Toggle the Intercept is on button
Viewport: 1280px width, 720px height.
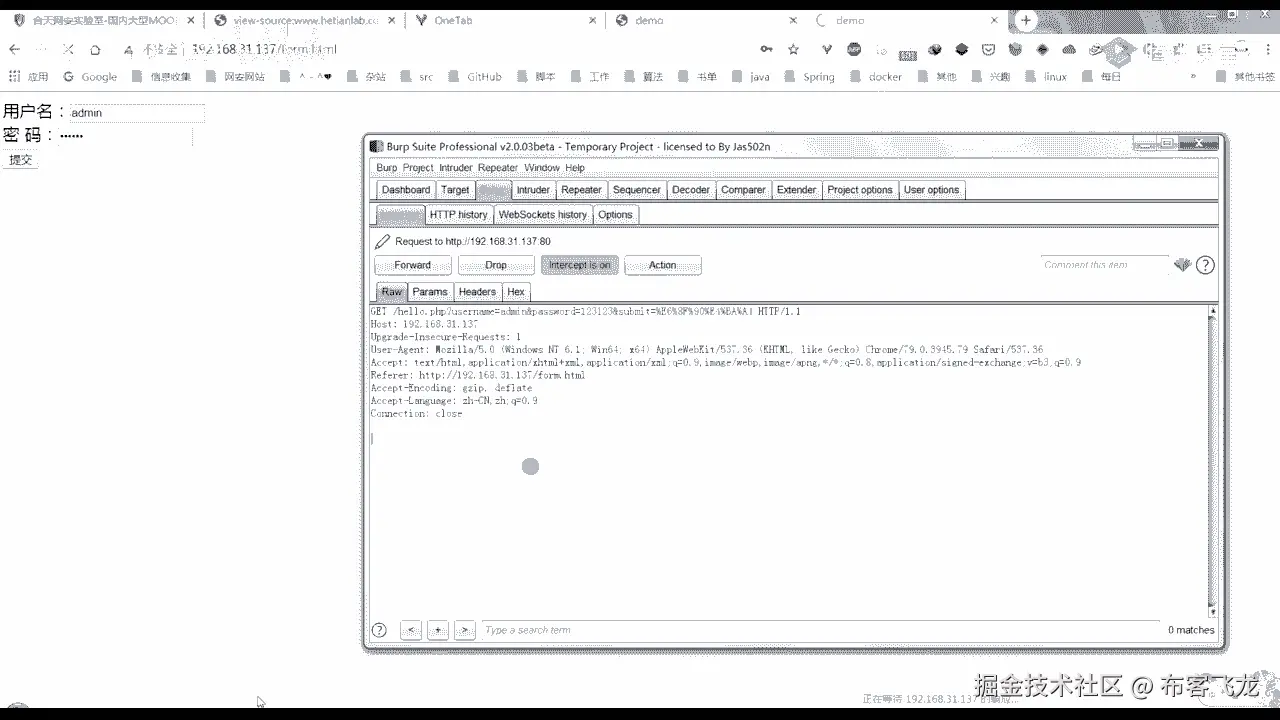click(x=580, y=265)
